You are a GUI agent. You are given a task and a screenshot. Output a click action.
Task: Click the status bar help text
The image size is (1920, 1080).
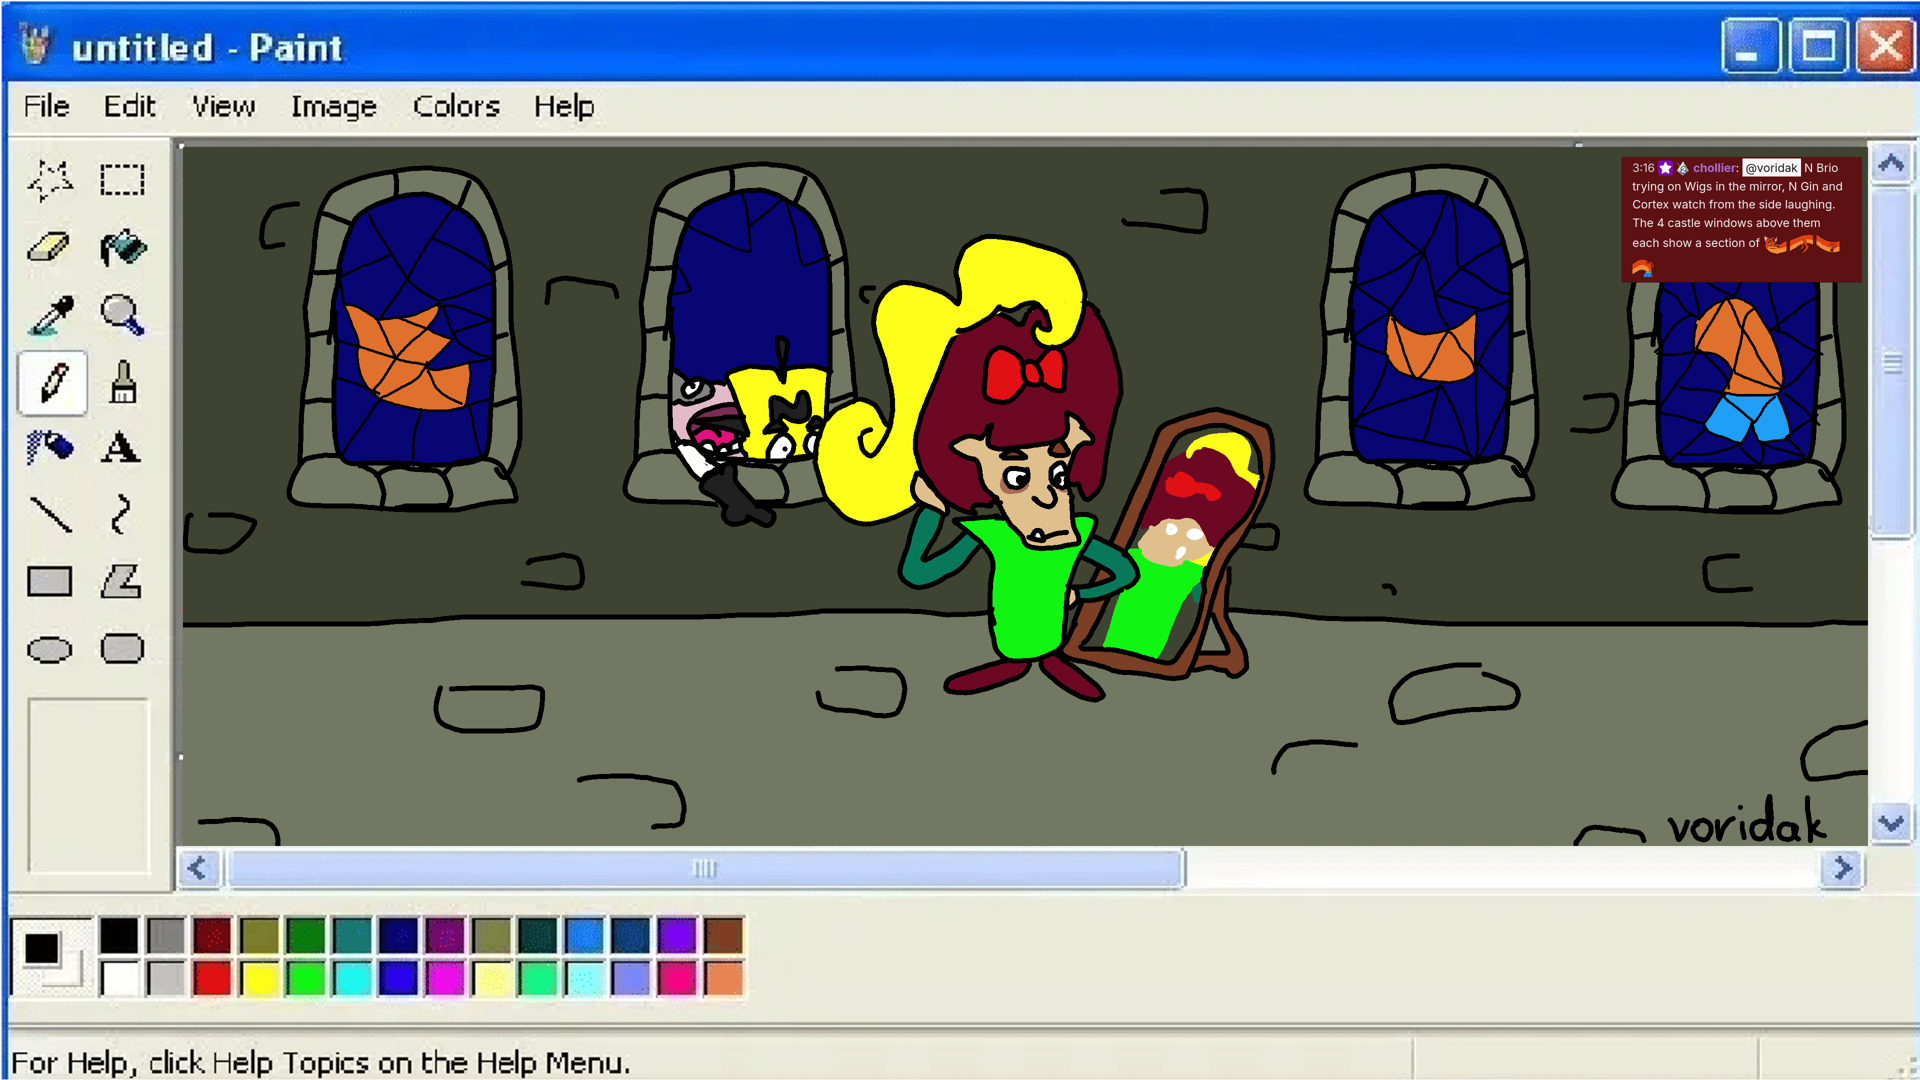(321, 1062)
